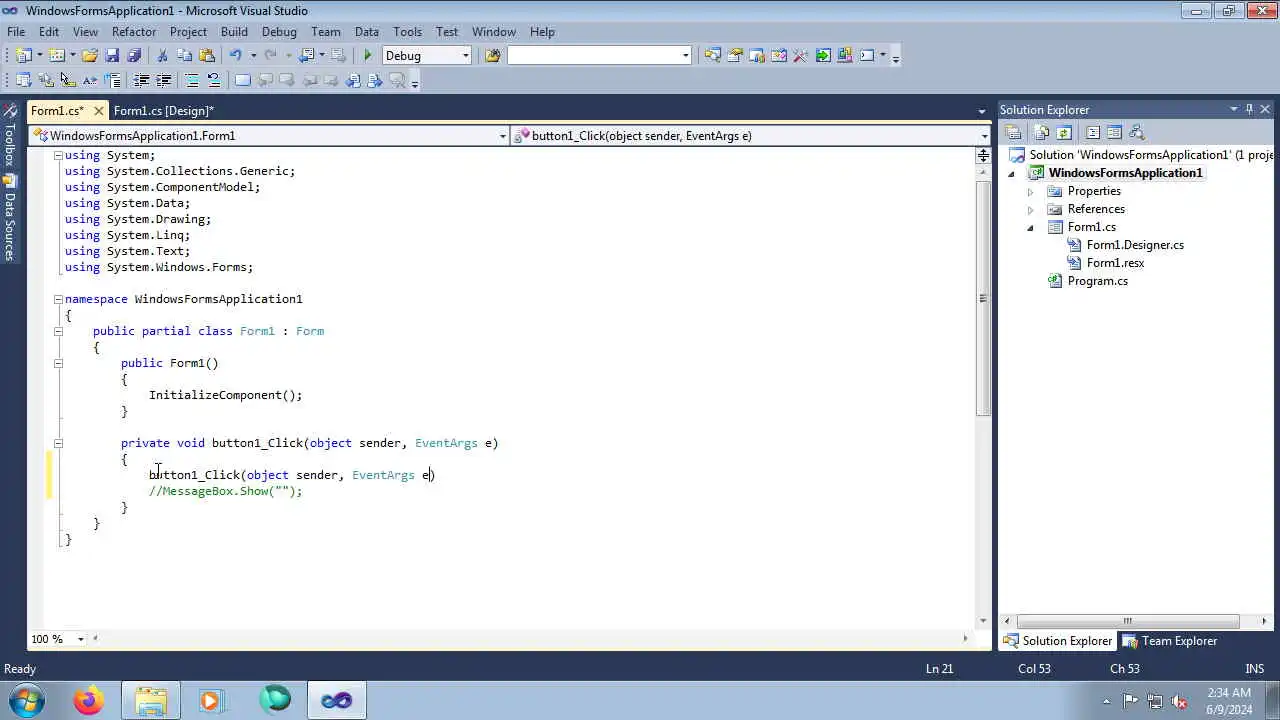Select Program.cs in Solution Explorer
The image size is (1280, 720).
[x=1097, y=281]
